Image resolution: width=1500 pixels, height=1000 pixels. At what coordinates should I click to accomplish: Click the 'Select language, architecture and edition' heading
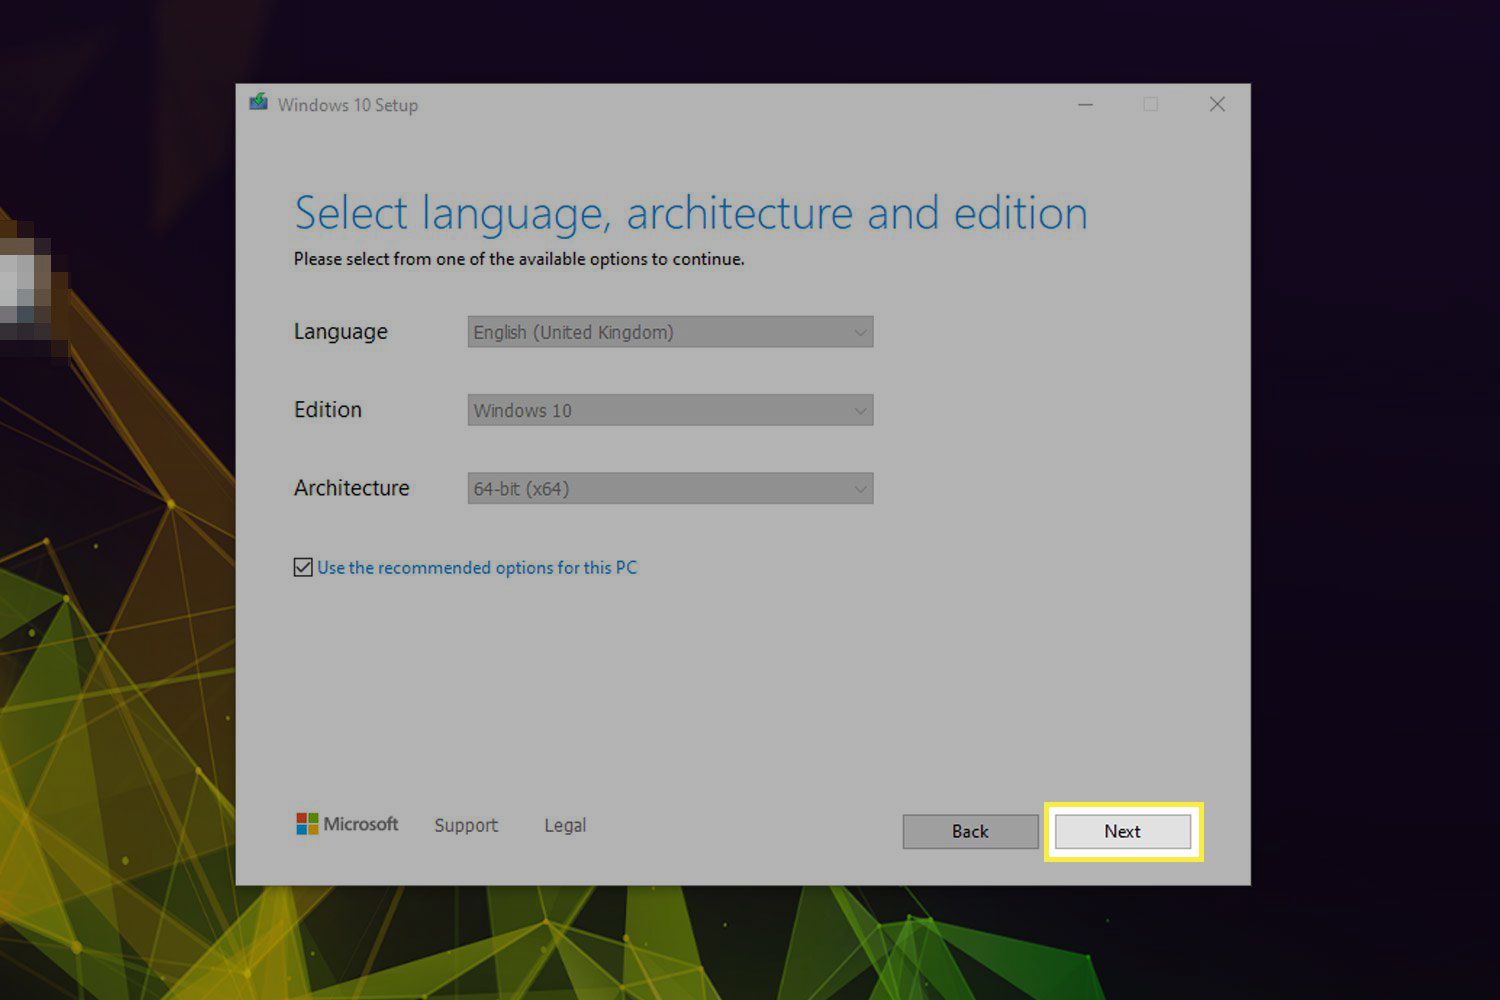pos(691,213)
